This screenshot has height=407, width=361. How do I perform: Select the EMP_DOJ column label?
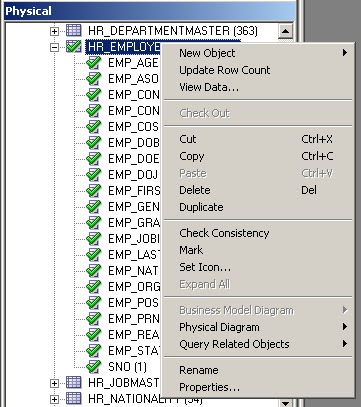pos(133,175)
